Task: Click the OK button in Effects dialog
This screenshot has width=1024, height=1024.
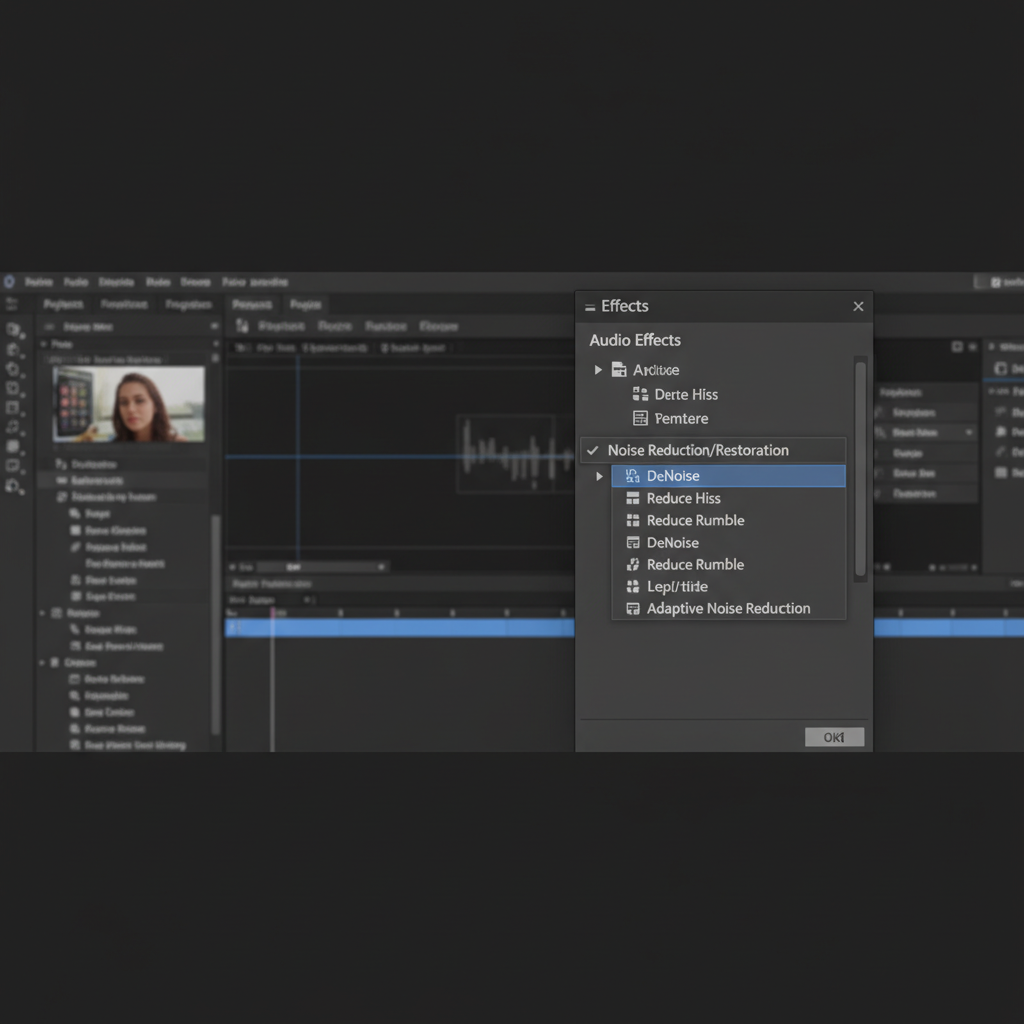Action: coord(834,737)
